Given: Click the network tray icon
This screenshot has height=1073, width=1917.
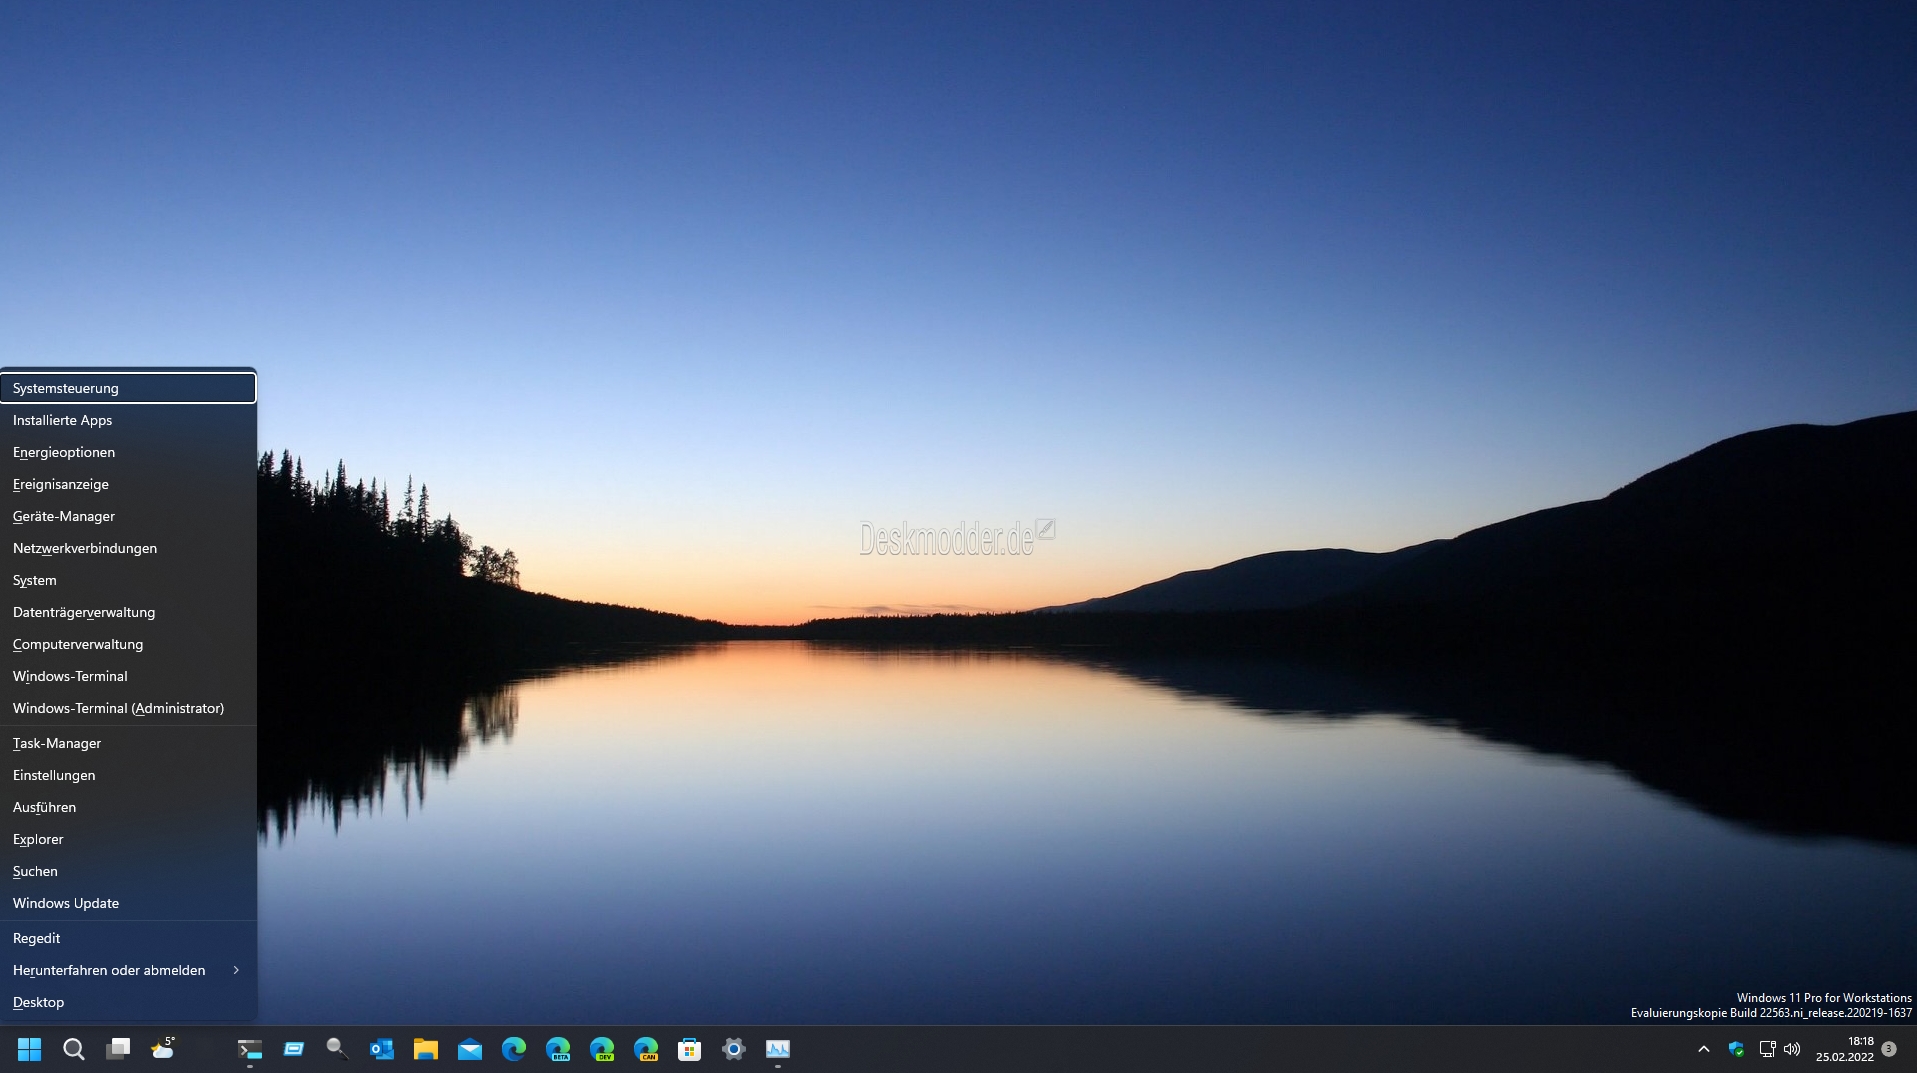Looking at the screenshot, I should [1767, 1049].
